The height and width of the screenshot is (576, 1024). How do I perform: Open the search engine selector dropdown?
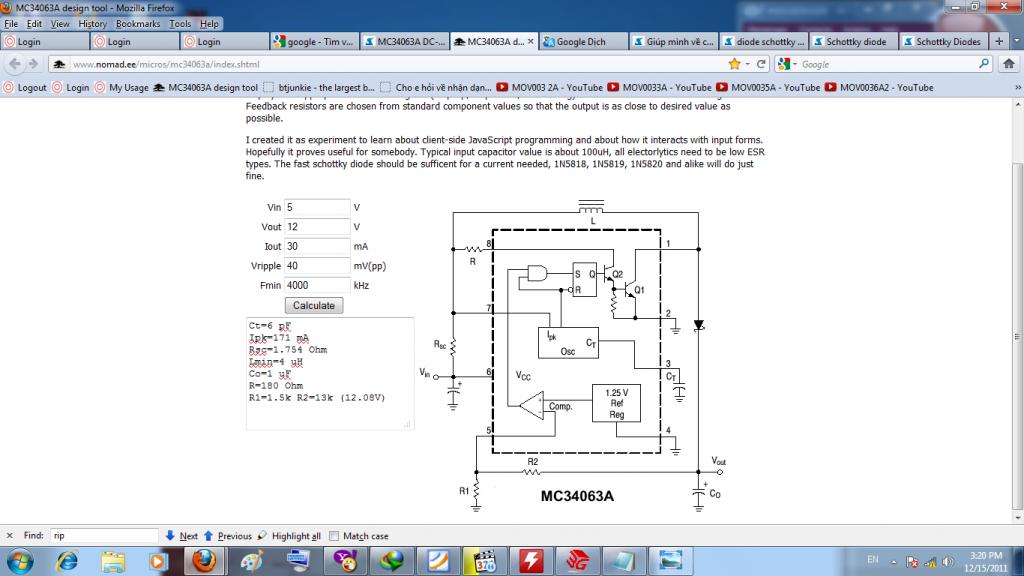click(x=787, y=64)
